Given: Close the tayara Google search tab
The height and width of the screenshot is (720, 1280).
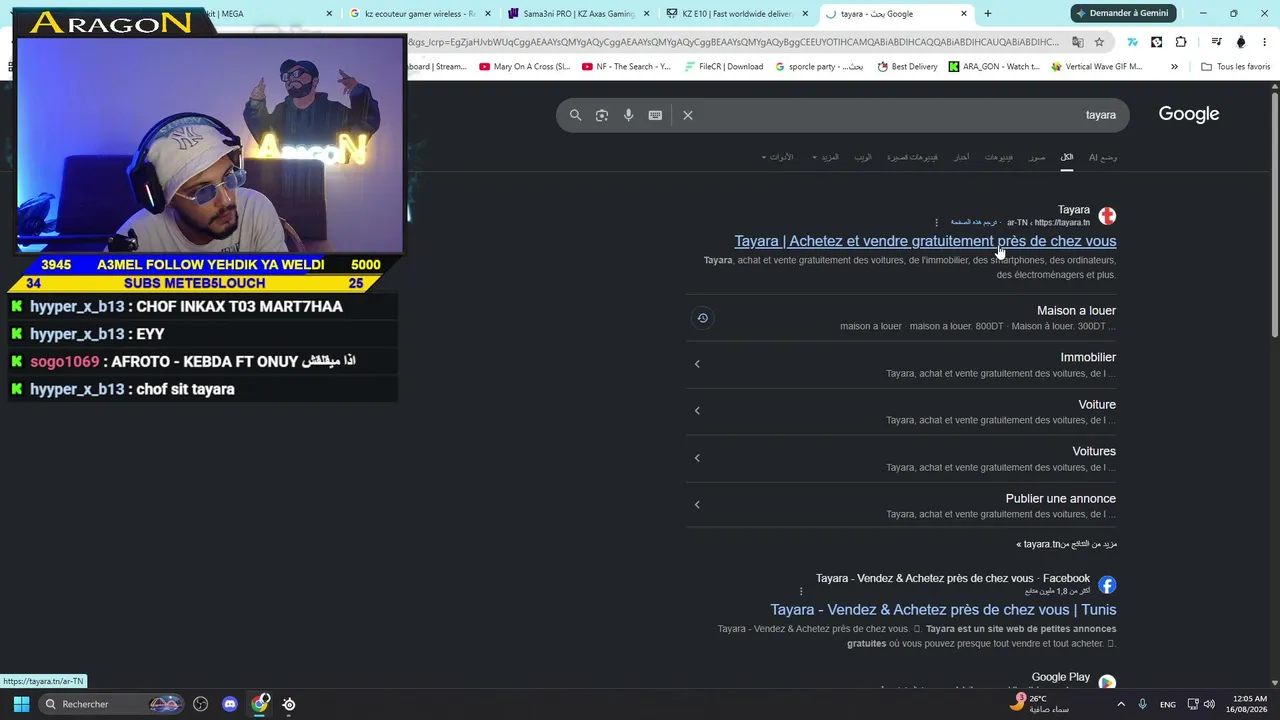Looking at the screenshot, I should 964,14.
